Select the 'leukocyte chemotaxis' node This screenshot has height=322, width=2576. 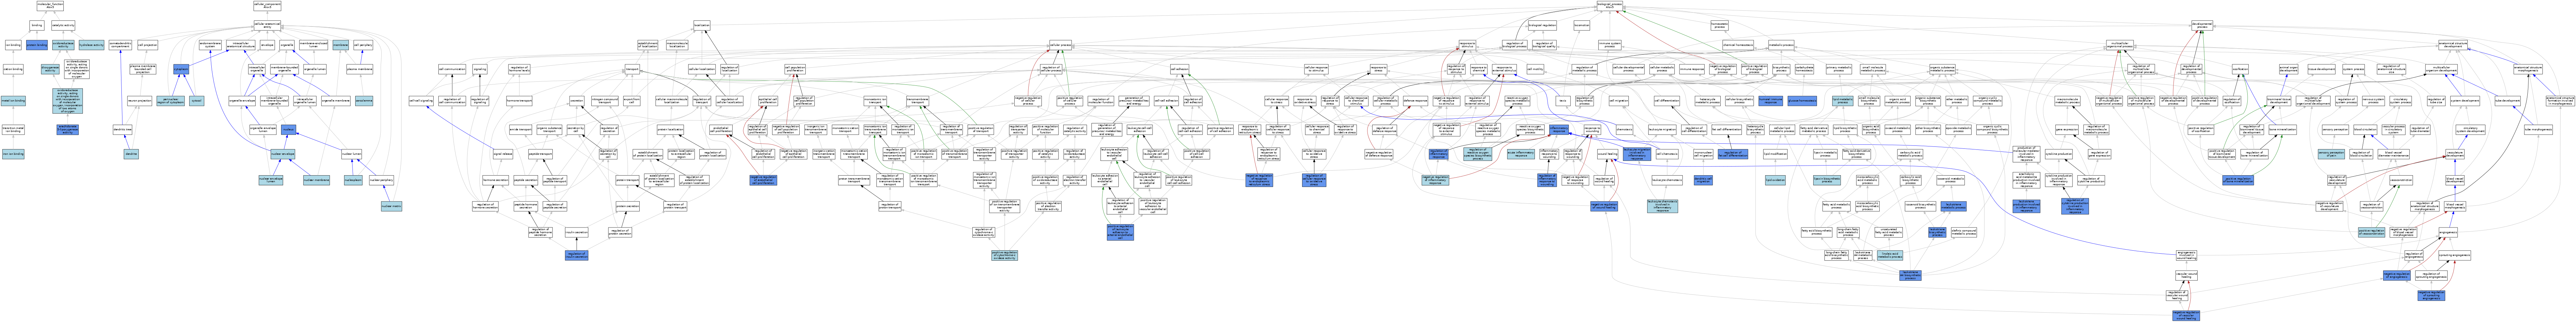[x=1667, y=180]
